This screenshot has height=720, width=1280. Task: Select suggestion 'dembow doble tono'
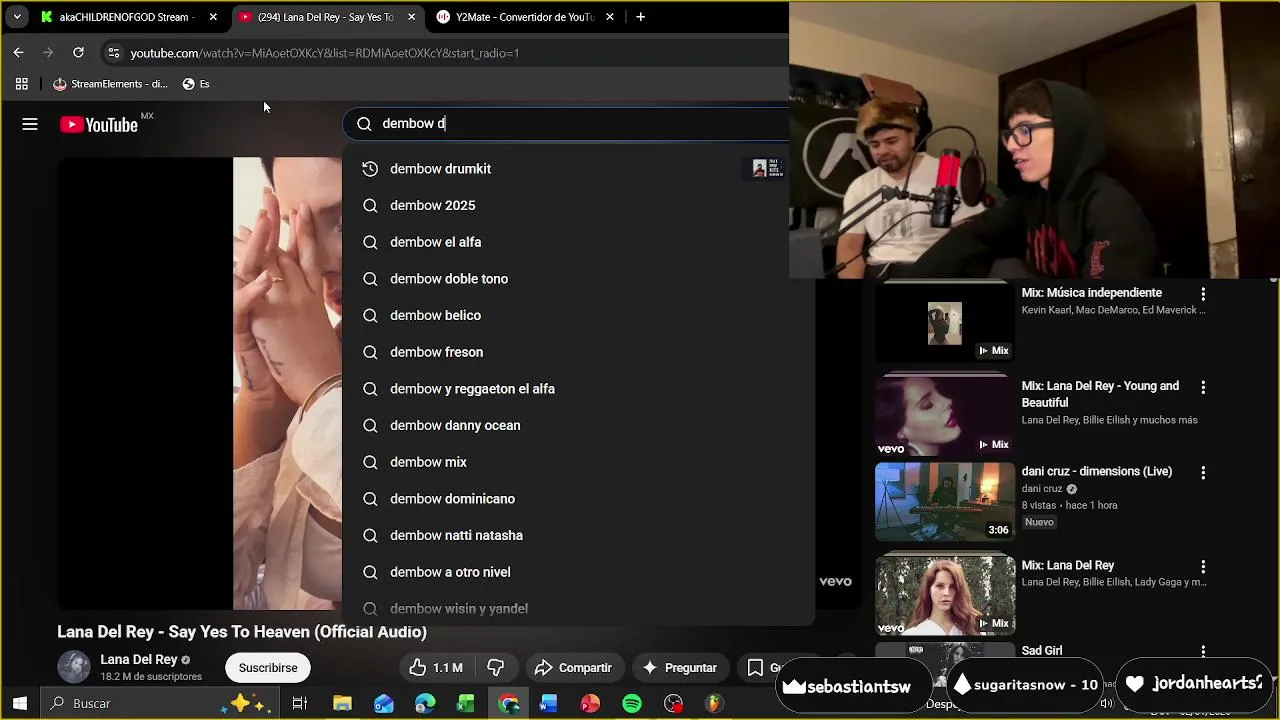[x=578, y=279]
